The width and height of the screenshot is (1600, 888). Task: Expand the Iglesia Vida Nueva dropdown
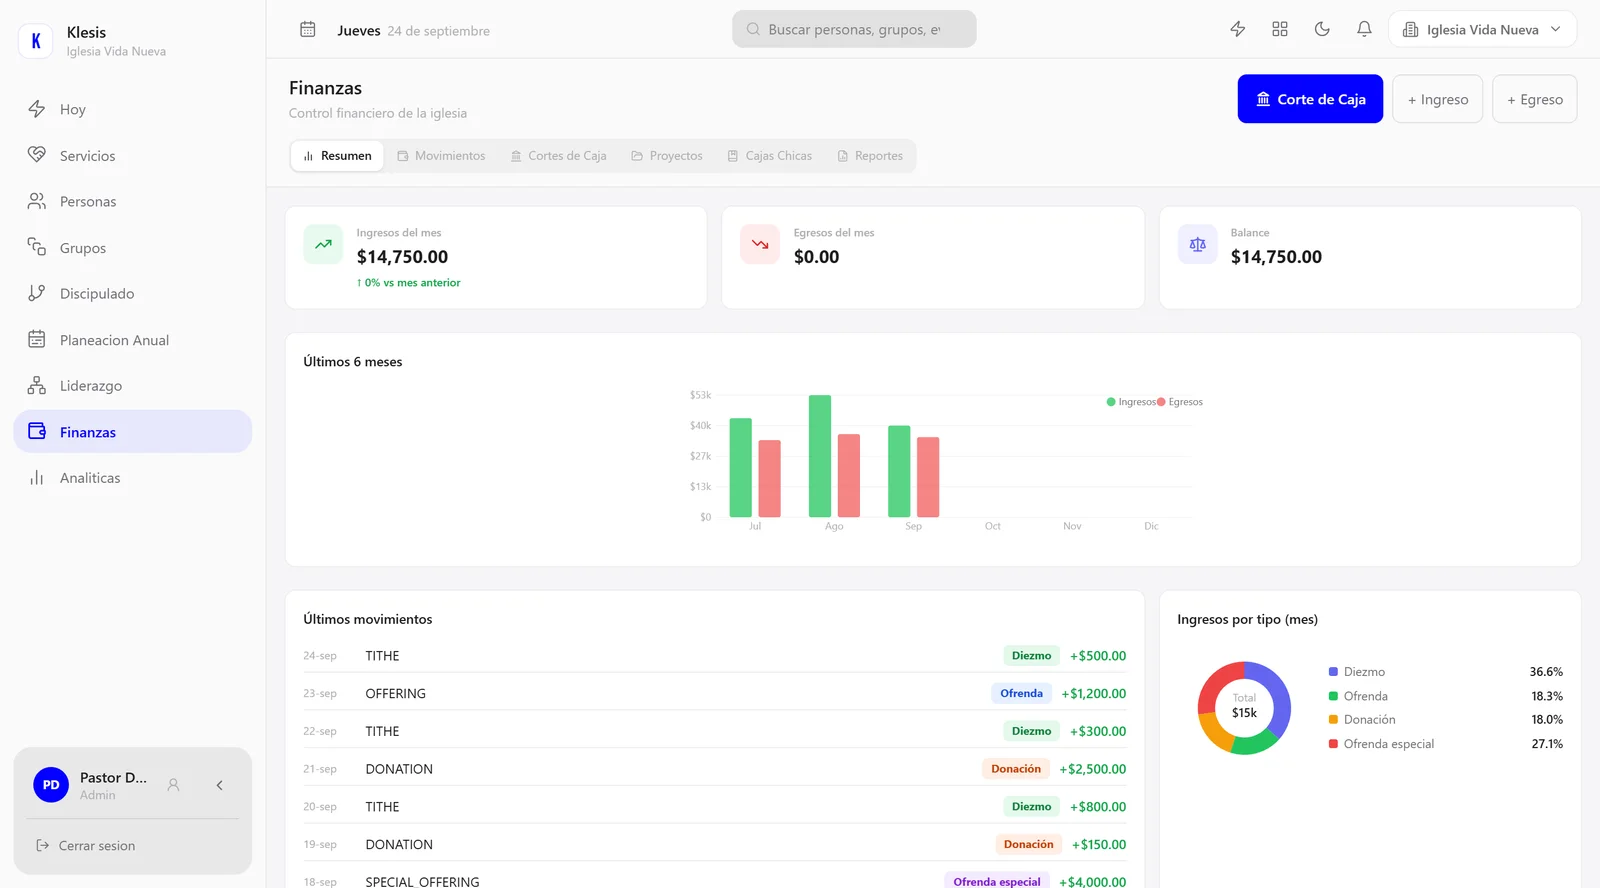click(x=1482, y=29)
